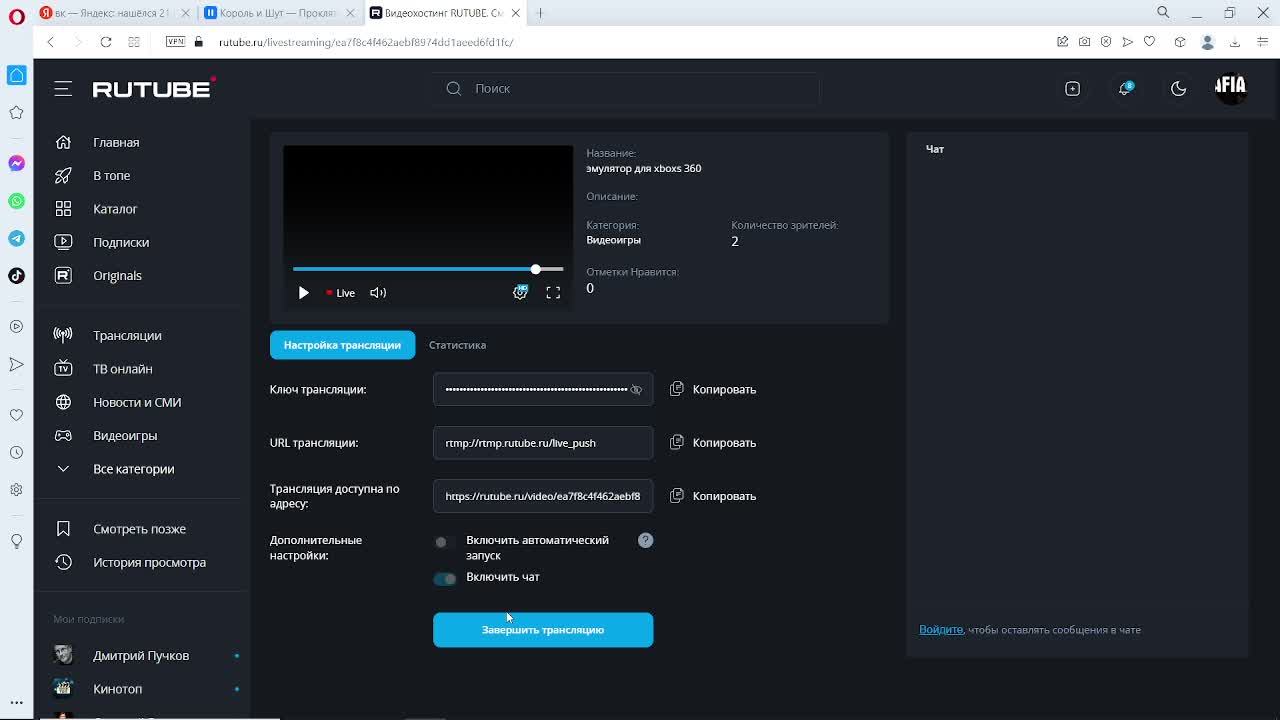1280x720 pixels.
Task: Enter fullscreen in the video player
Action: pyautogui.click(x=553, y=292)
